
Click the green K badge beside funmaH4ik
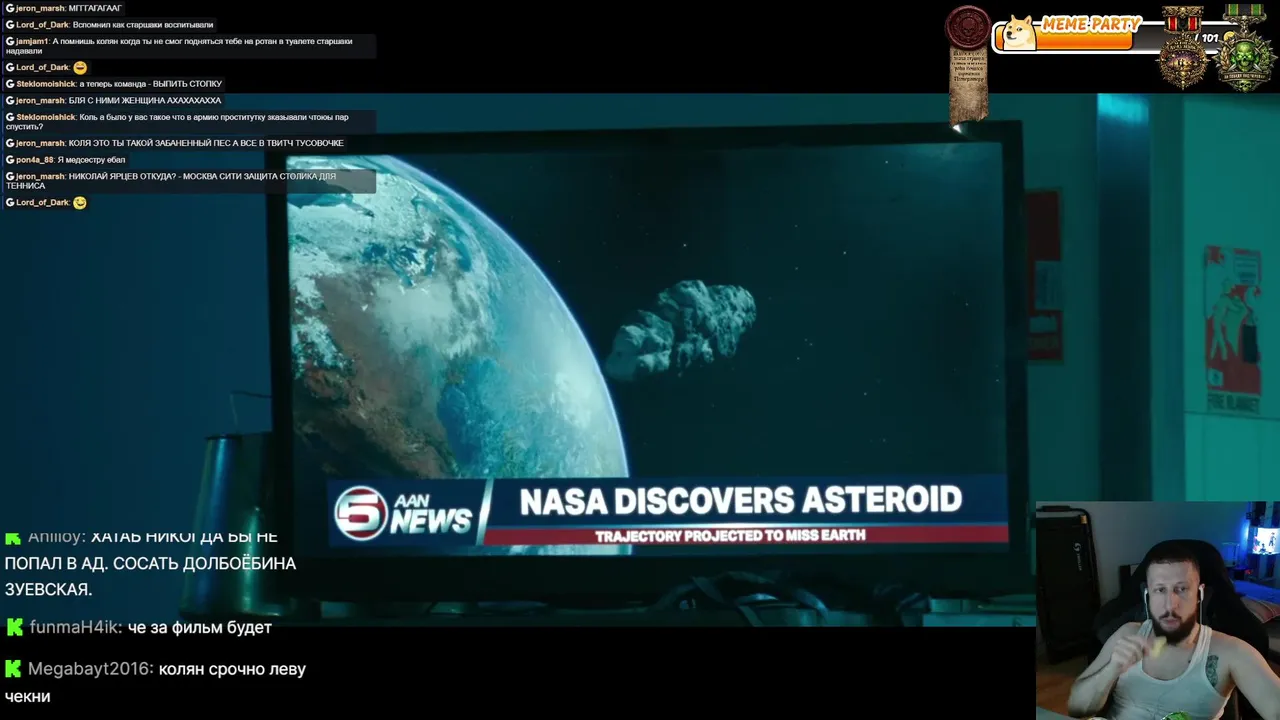(x=14, y=627)
